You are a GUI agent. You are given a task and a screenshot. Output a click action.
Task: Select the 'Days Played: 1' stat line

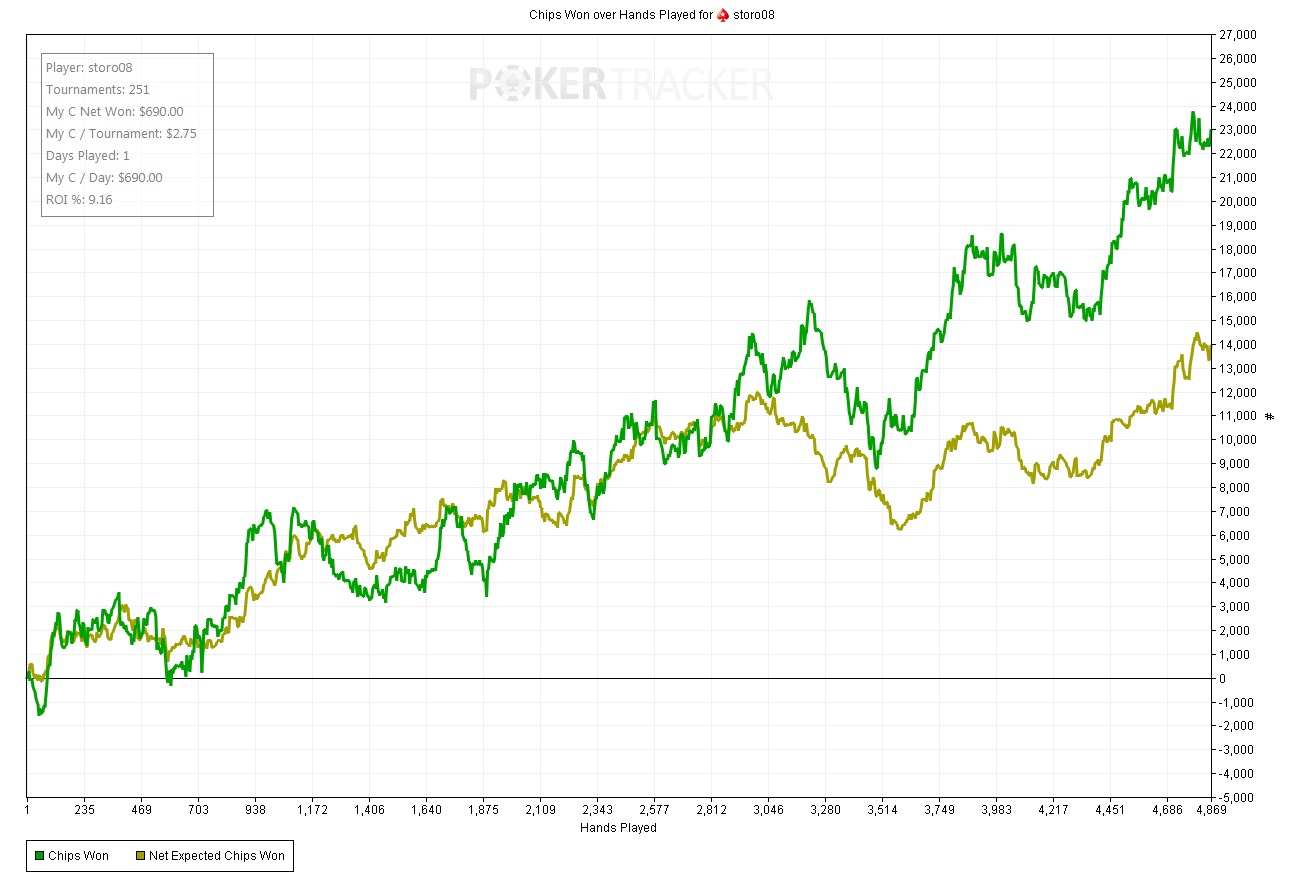[87, 156]
